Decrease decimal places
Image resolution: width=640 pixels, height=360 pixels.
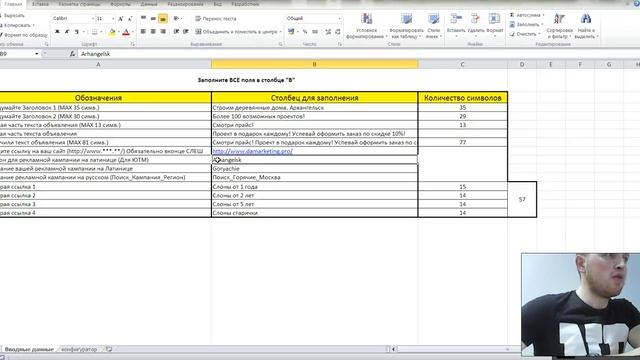(338, 31)
